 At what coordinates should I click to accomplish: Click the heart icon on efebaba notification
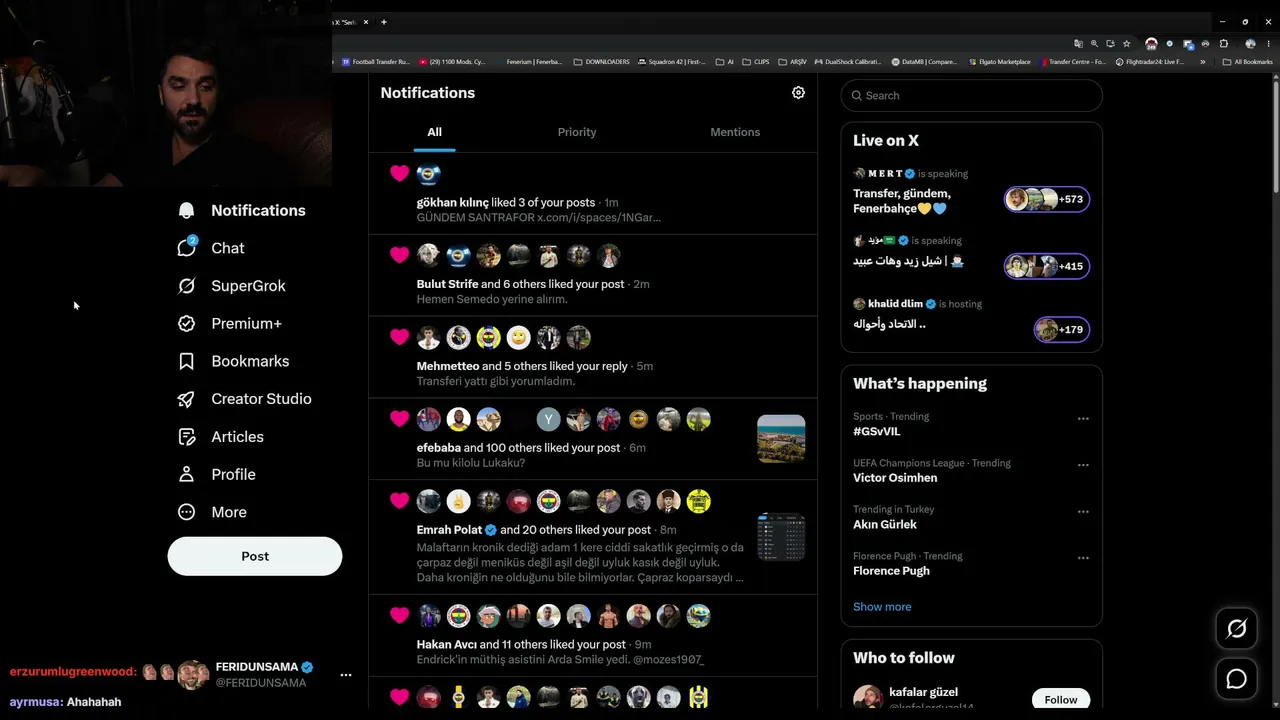(x=399, y=419)
